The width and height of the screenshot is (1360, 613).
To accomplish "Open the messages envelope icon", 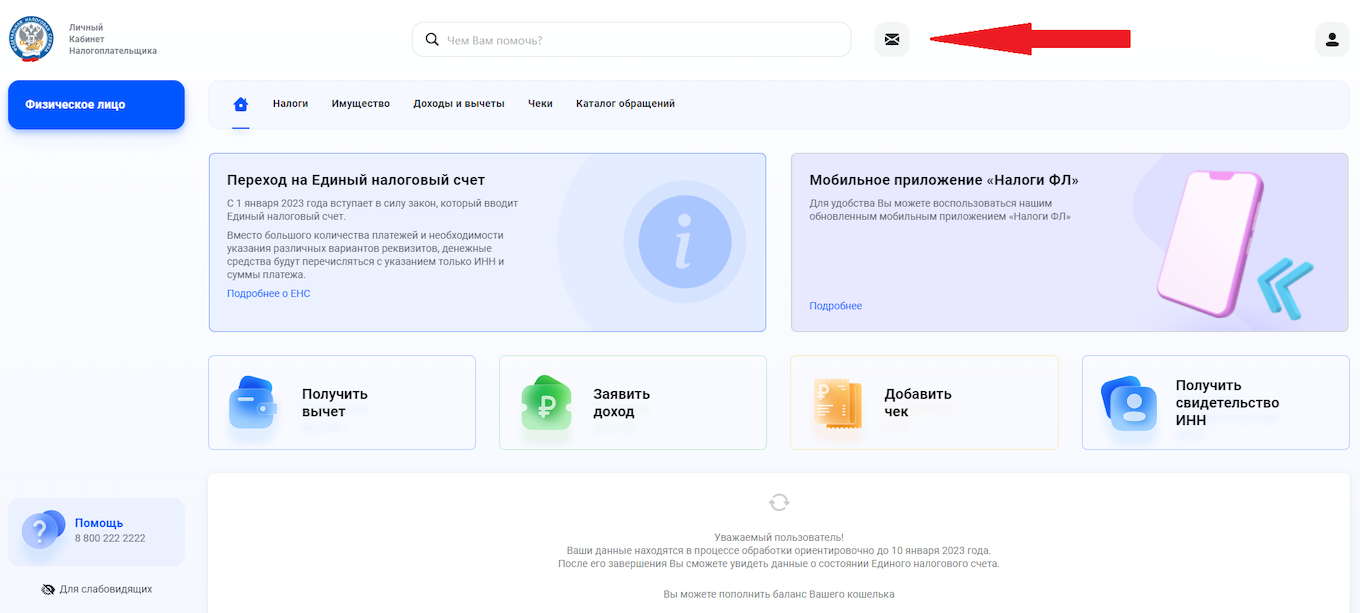I will (x=892, y=39).
